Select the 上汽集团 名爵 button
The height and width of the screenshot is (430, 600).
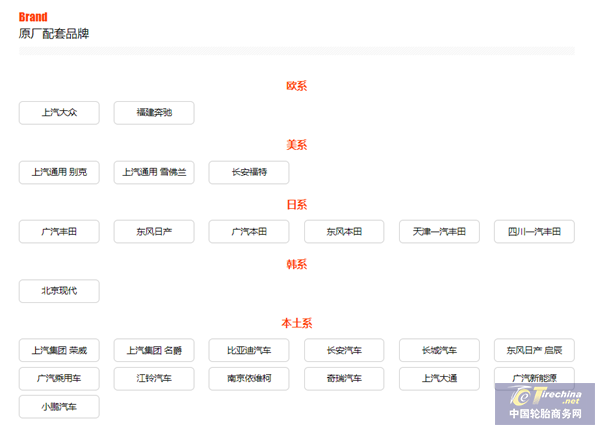(154, 350)
